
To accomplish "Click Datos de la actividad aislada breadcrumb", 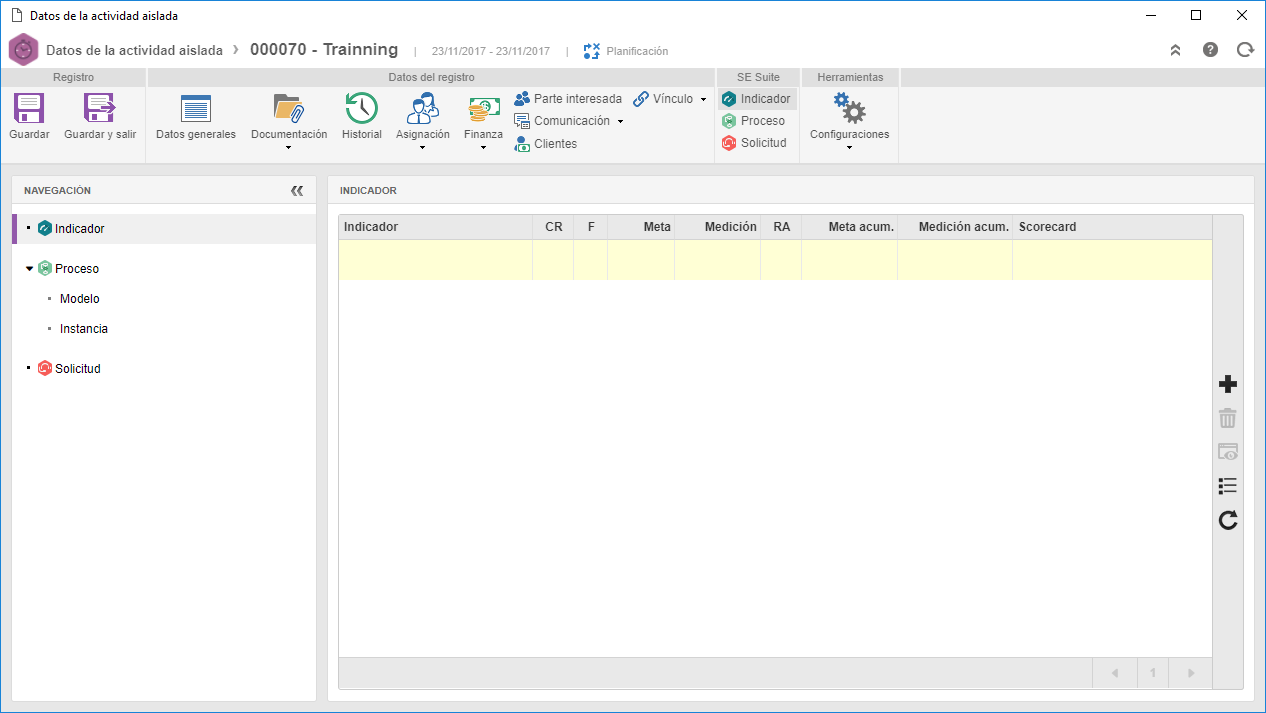I will (134, 50).
